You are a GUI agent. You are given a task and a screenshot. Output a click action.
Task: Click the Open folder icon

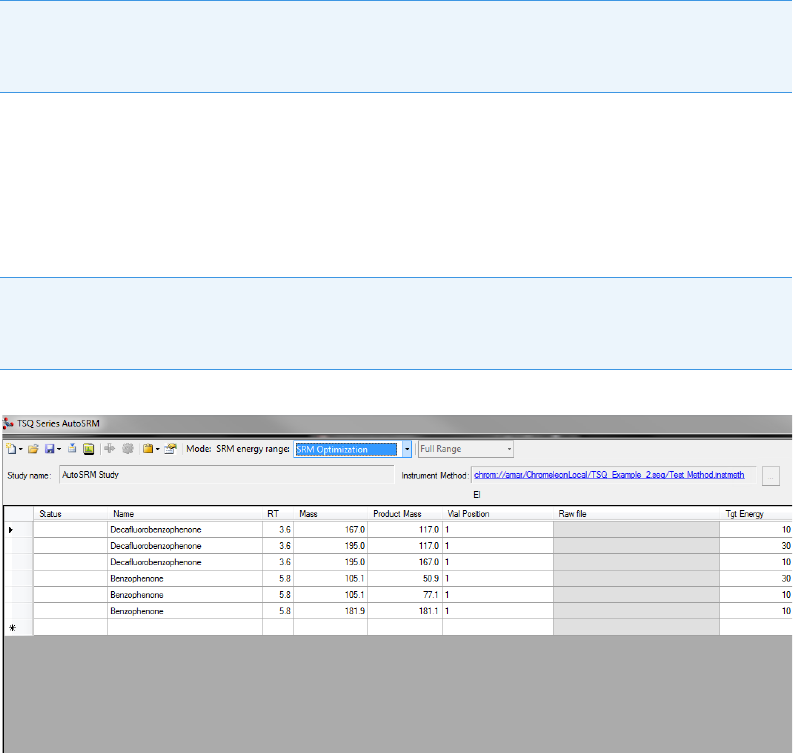(x=33, y=449)
